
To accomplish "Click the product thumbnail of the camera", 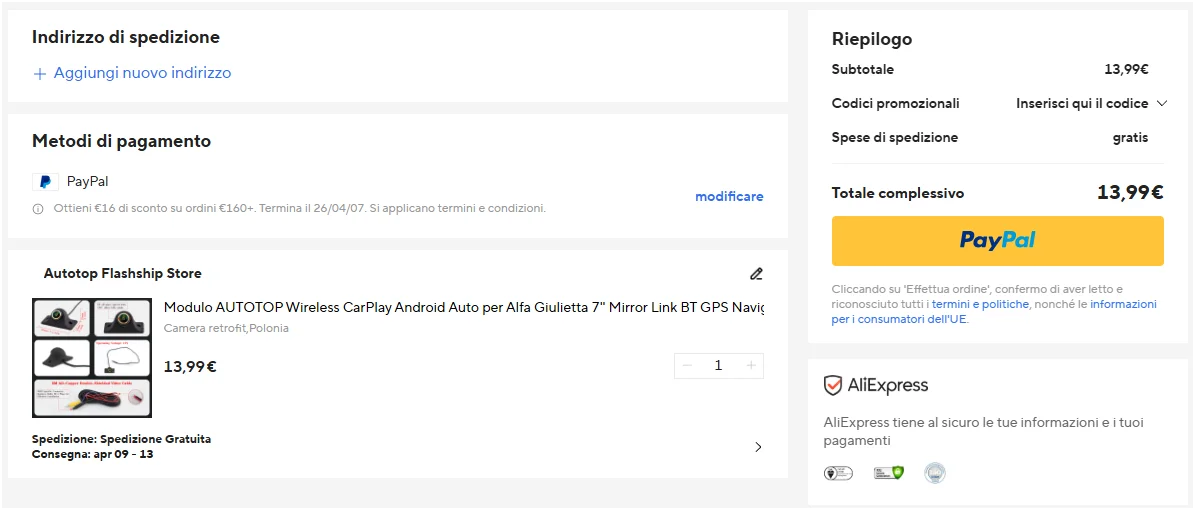I will click(x=92, y=358).
